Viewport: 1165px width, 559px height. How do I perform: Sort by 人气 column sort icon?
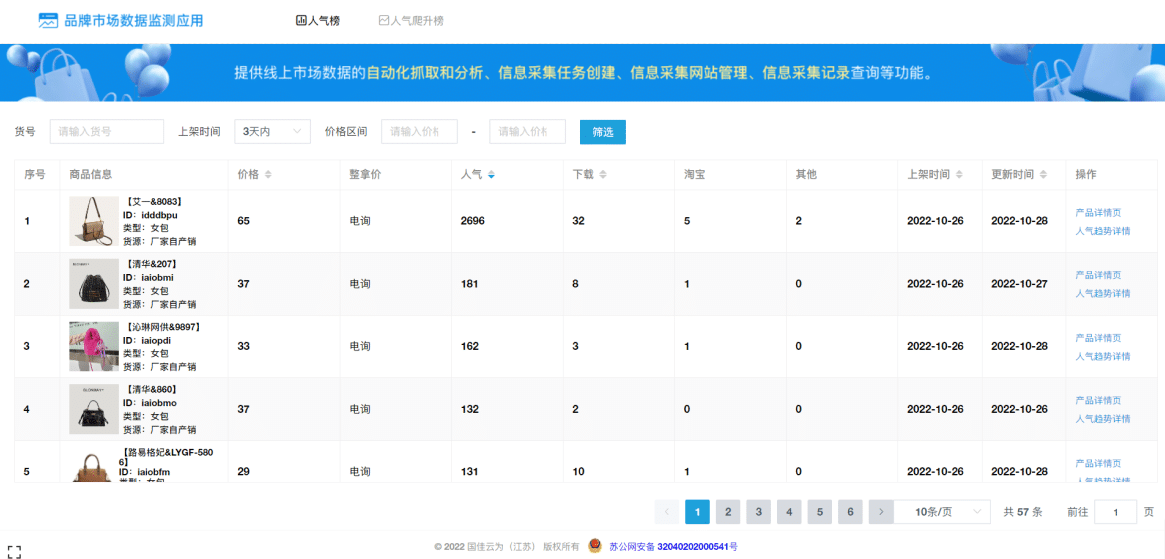tap(491, 175)
